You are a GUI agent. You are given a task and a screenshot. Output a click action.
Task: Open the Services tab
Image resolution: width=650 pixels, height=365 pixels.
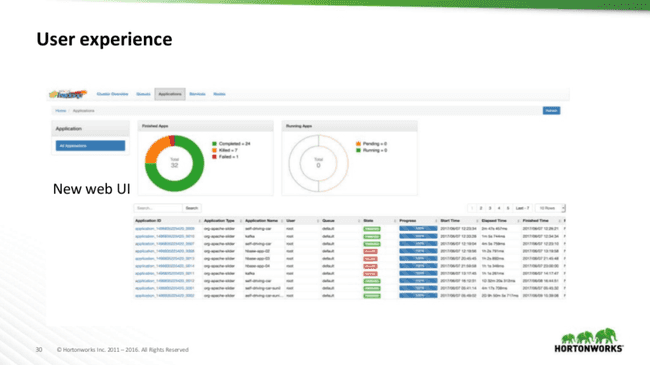point(197,94)
